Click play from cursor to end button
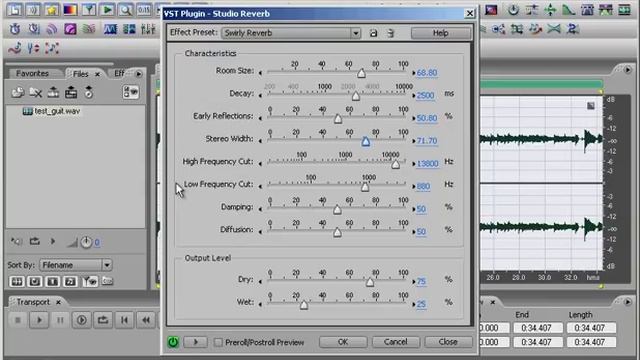 (x=82, y=320)
